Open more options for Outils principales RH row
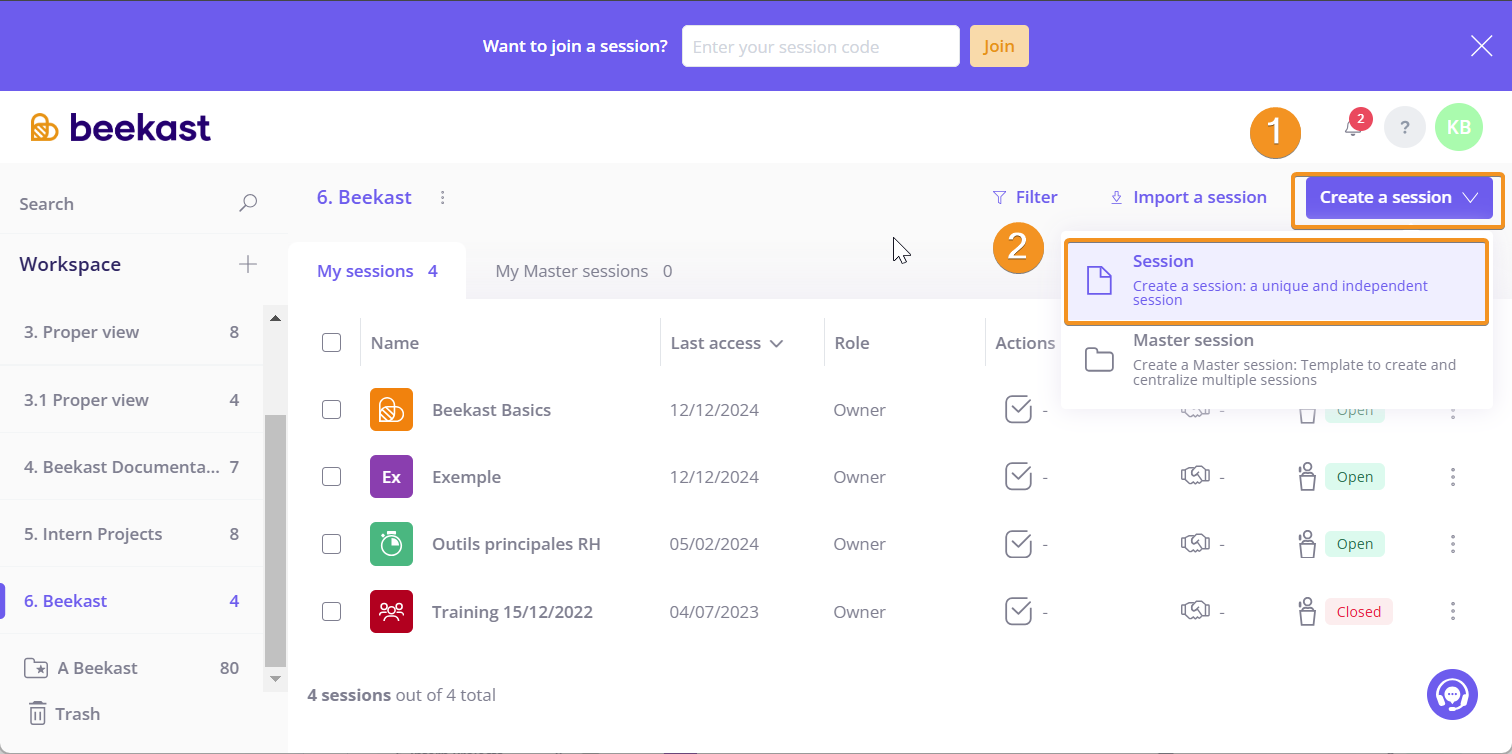The image size is (1512, 754). (x=1453, y=544)
